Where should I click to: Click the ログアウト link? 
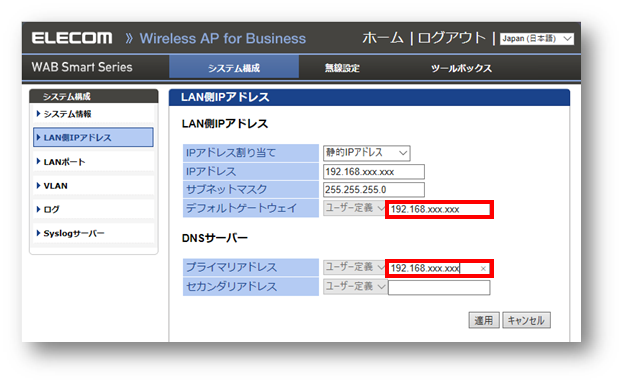pos(452,38)
